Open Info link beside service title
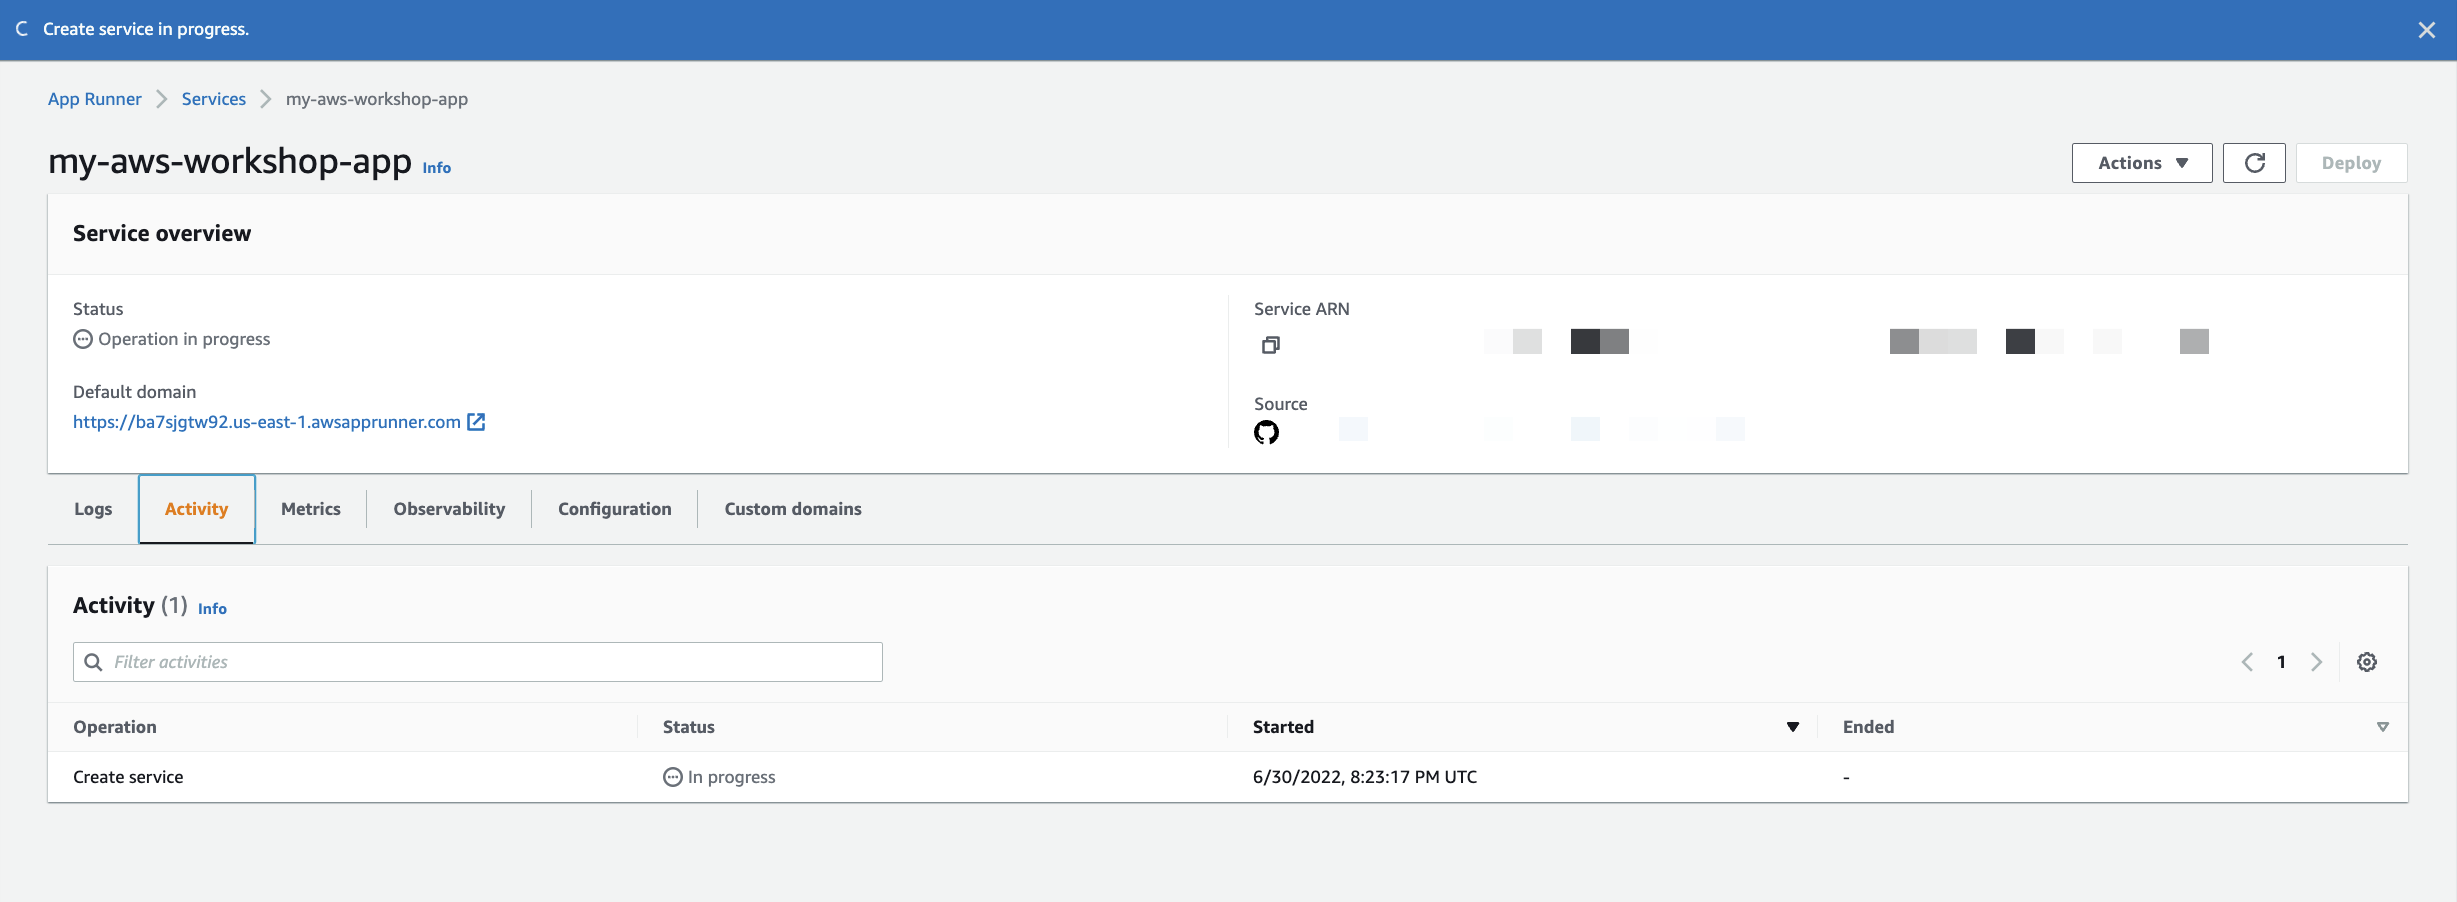The image size is (2457, 902). point(436,168)
